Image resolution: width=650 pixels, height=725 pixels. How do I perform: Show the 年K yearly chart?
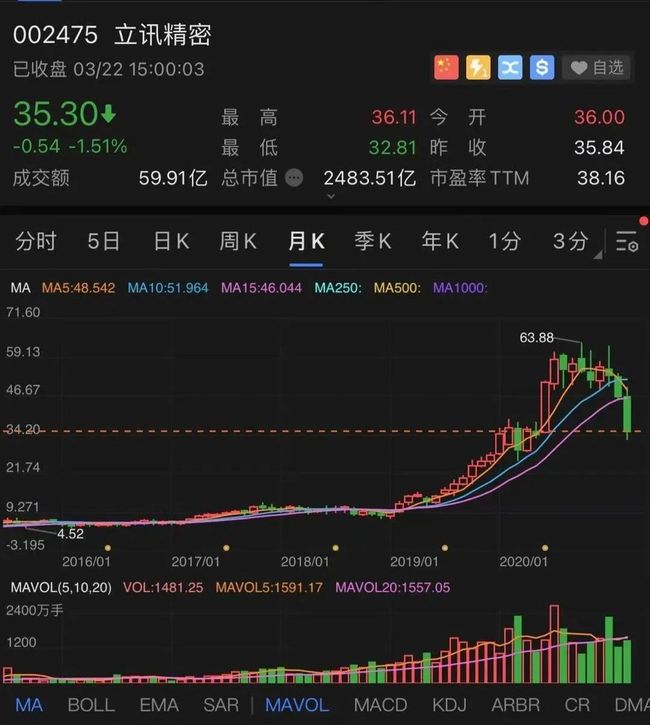440,241
